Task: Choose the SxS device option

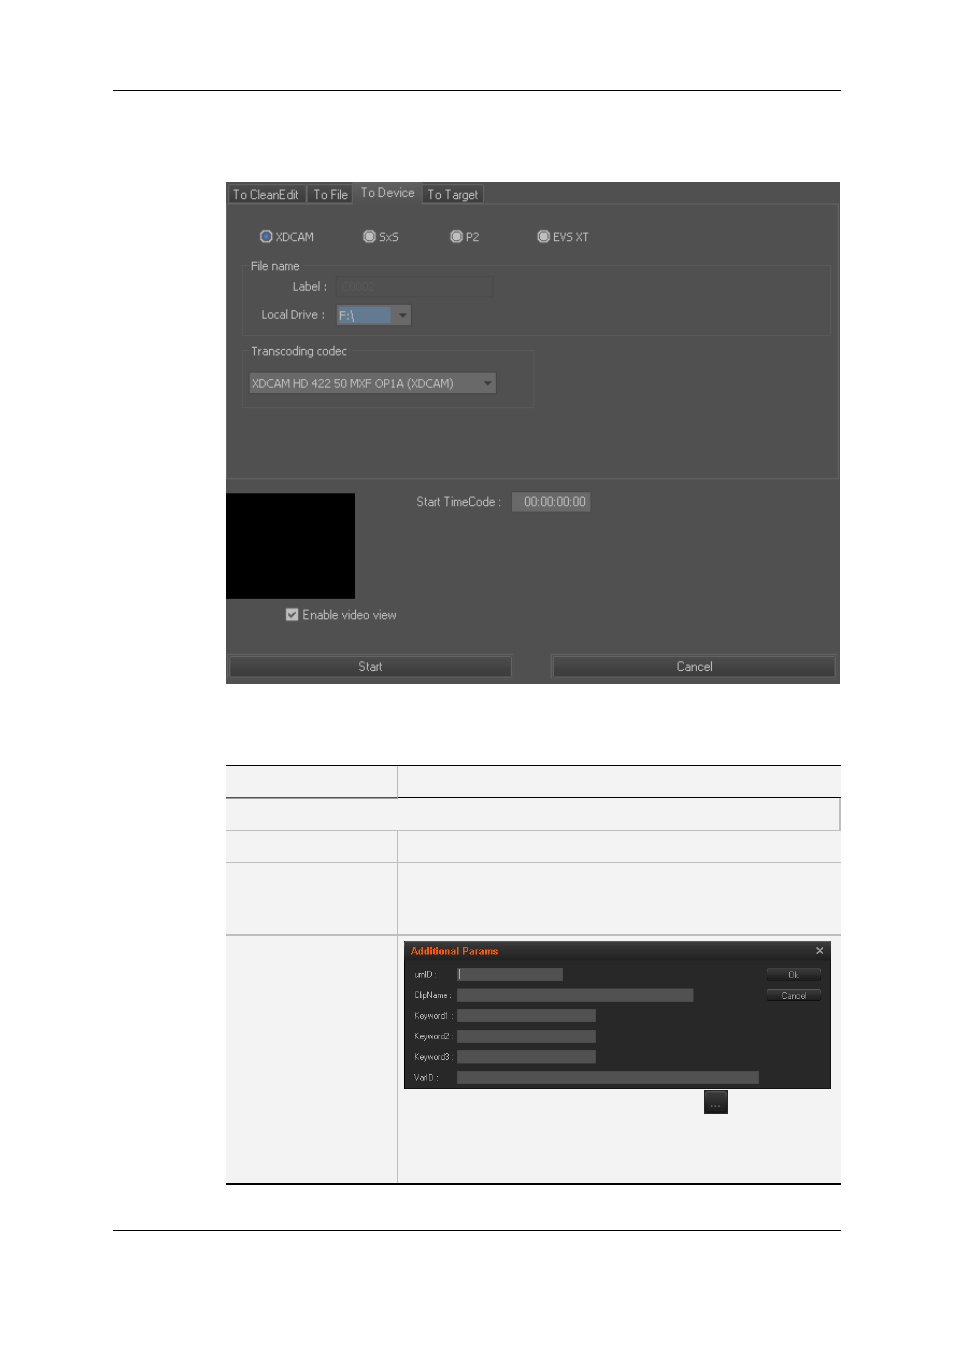Action: click(x=369, y=237)
